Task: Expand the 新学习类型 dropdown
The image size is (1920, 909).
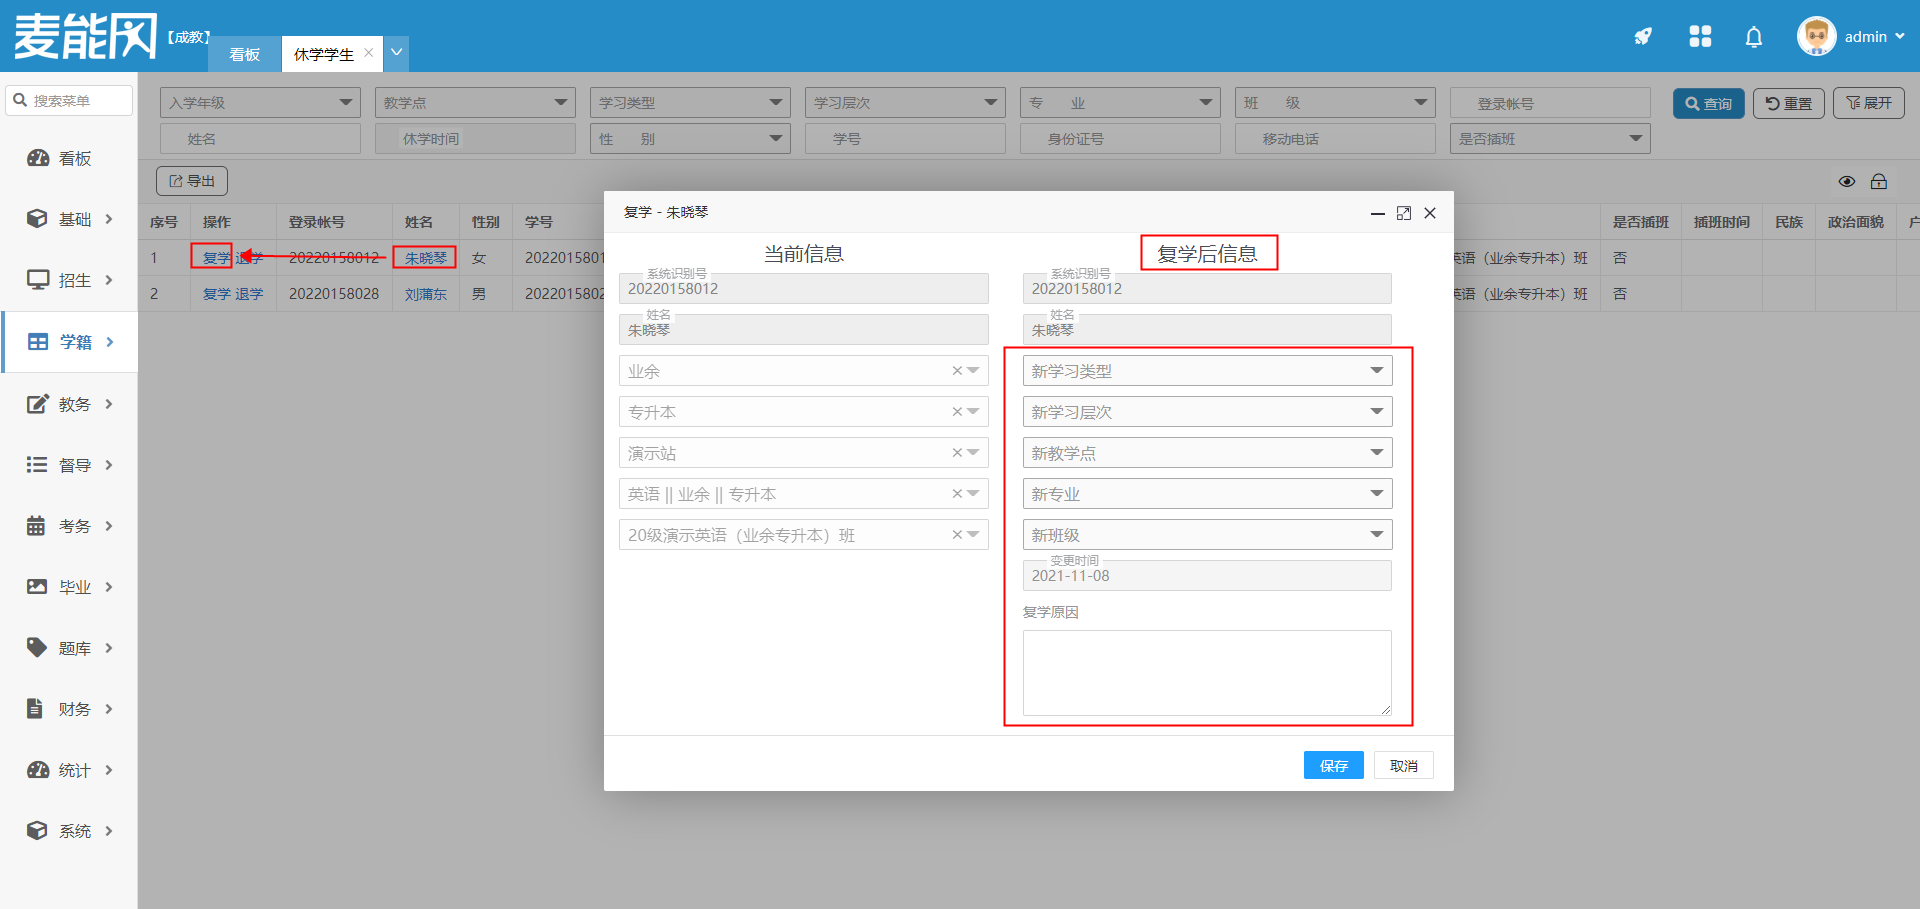Action: [x=1207, y=371]
